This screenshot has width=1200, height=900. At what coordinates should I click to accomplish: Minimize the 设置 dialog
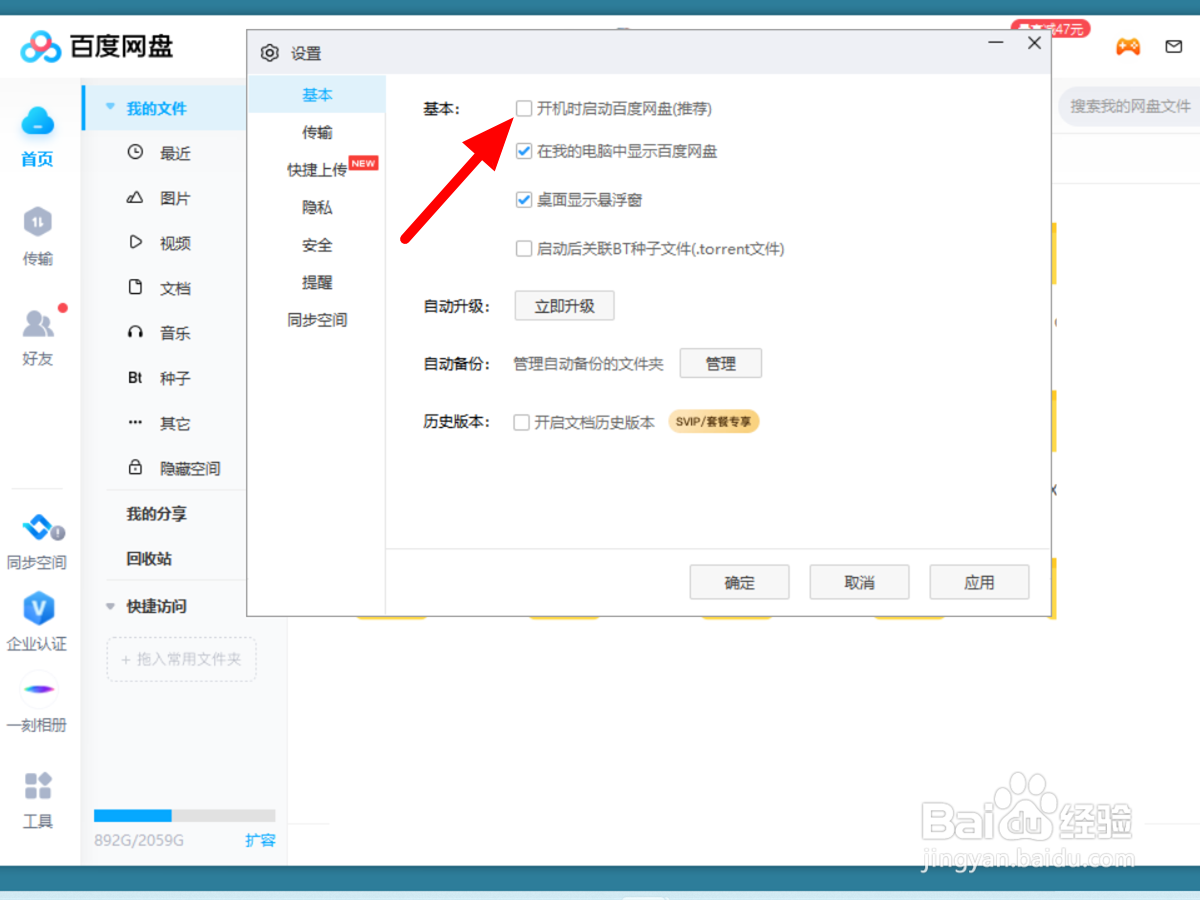pos(996,44)
